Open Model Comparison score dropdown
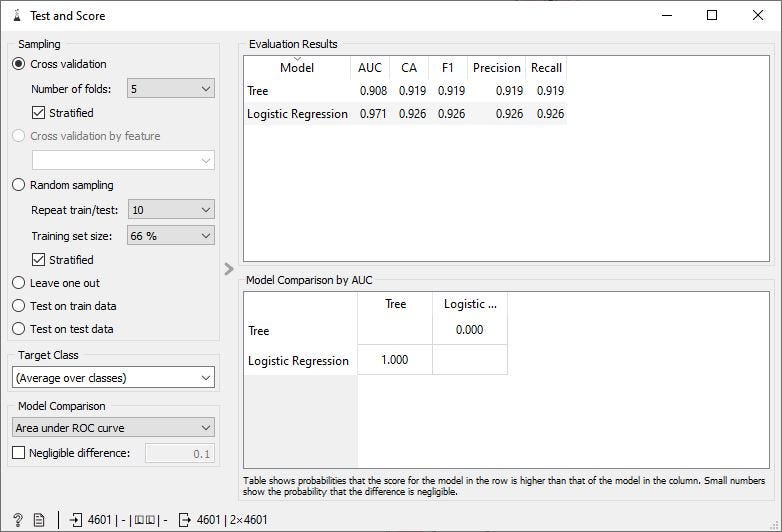The image size is (782, 532). point(113,428)
